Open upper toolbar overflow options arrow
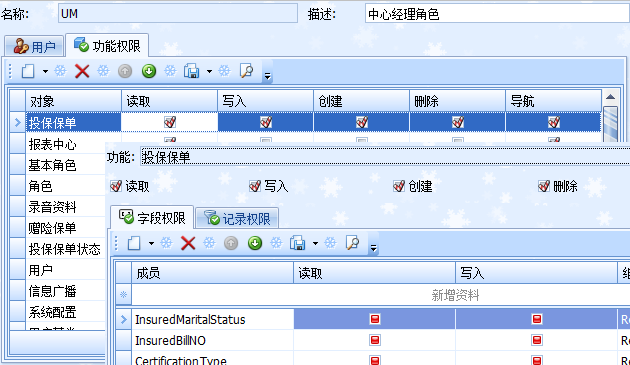 (x=267, y=76)
